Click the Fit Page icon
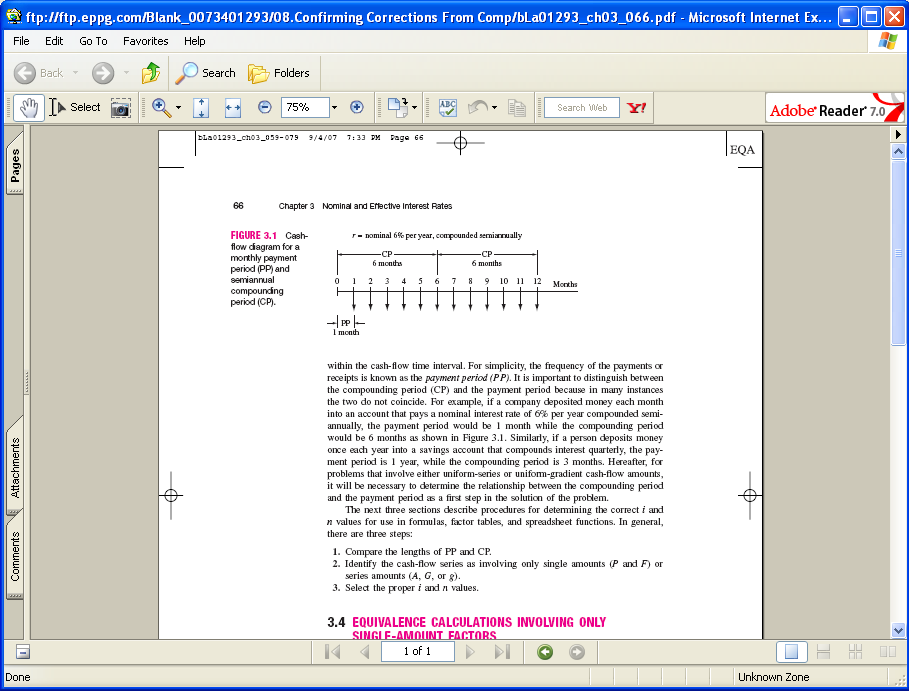Image resolution: width=909 pixels, height=691 pixels. point(200,107)
